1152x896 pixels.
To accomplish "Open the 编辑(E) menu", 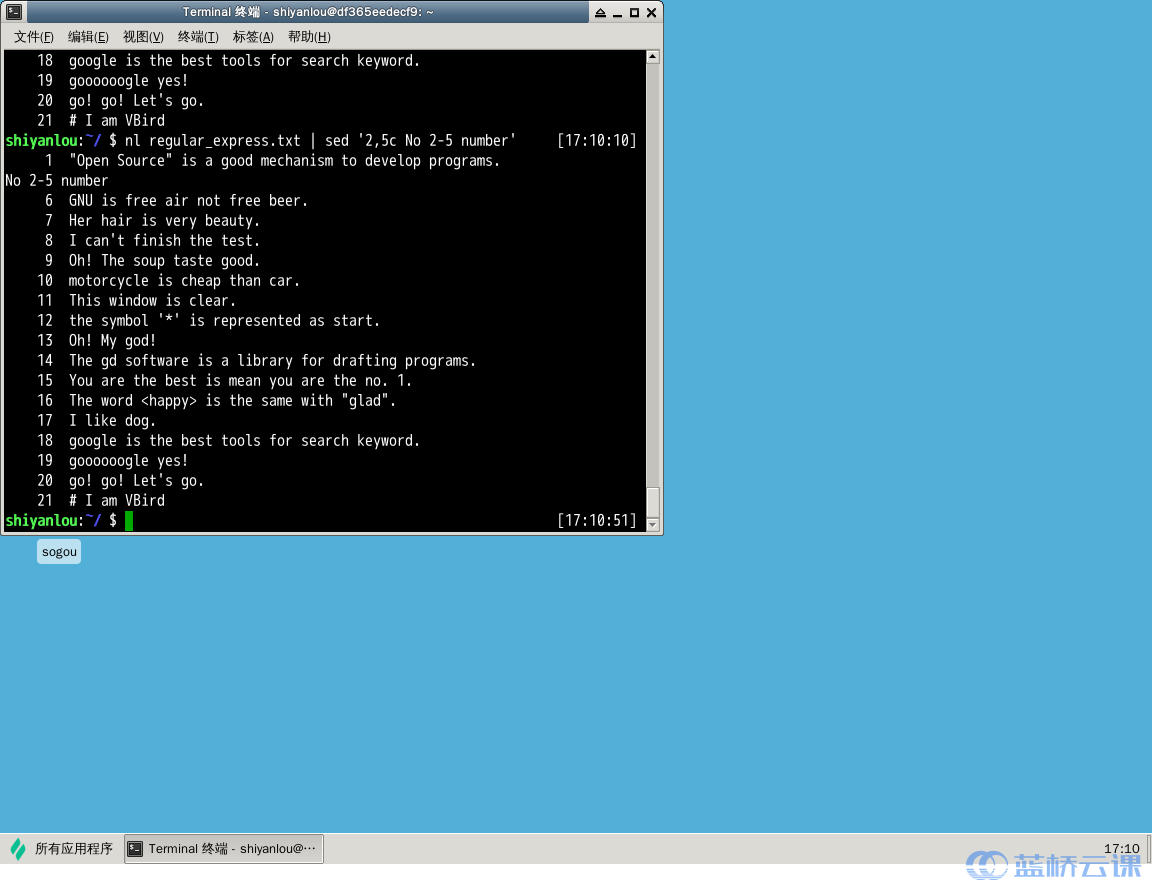I will tap(88, 37).
